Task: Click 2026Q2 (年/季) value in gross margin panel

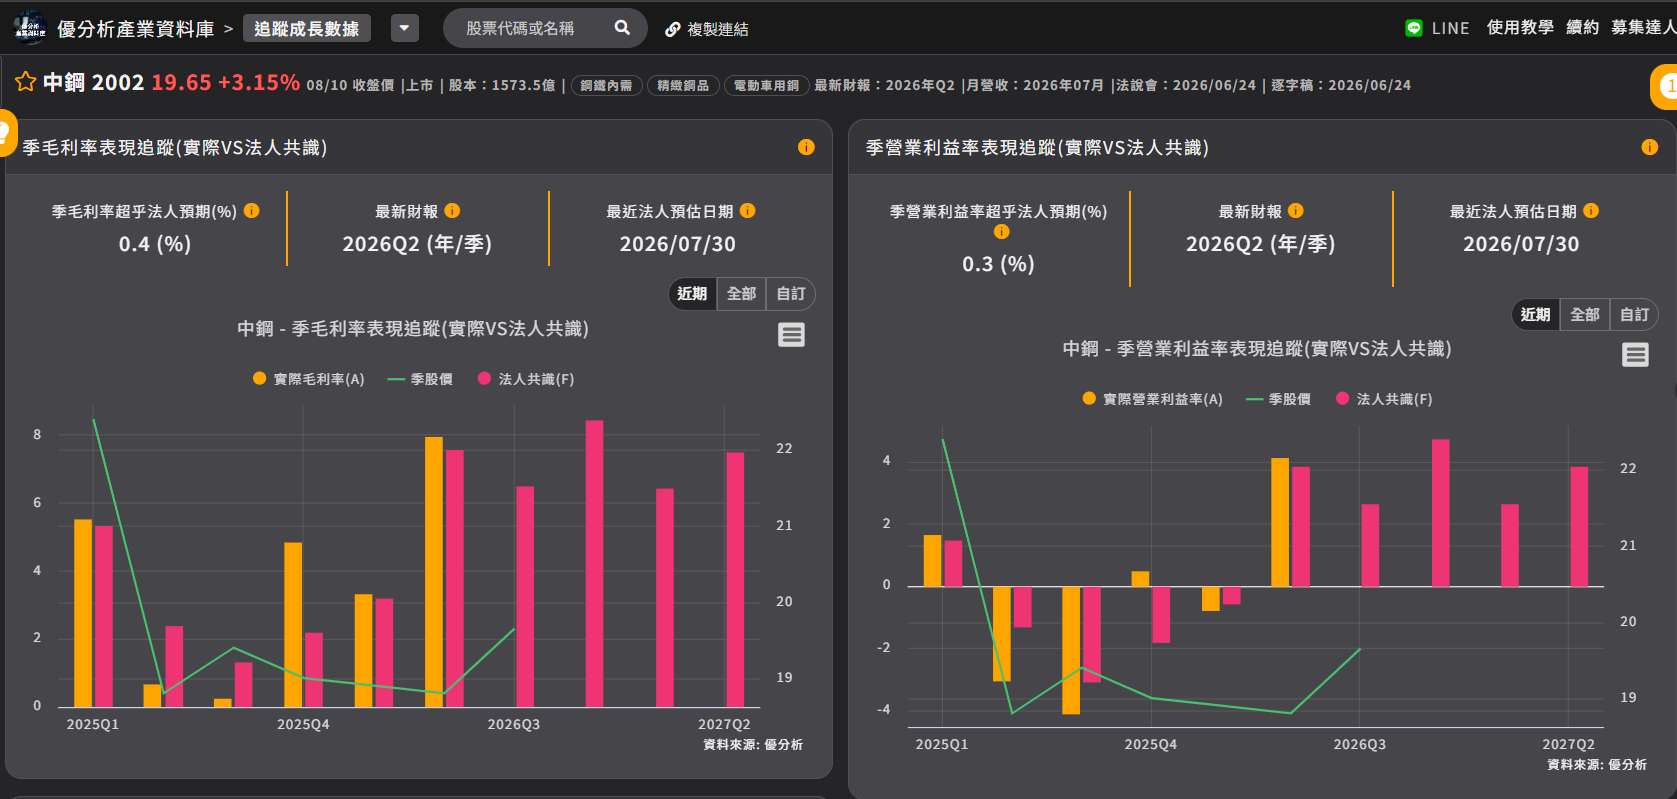Action: 417,244
